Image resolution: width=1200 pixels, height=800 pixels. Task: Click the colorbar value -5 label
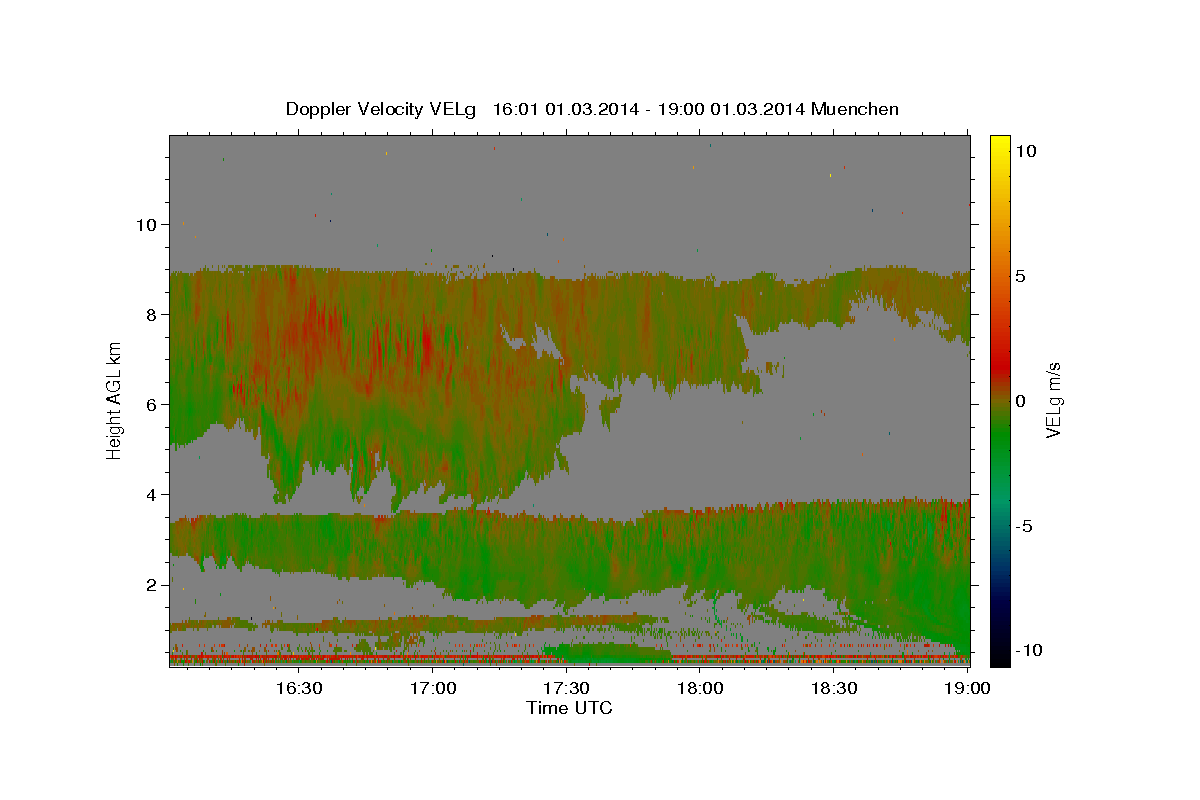(1024, 526)
